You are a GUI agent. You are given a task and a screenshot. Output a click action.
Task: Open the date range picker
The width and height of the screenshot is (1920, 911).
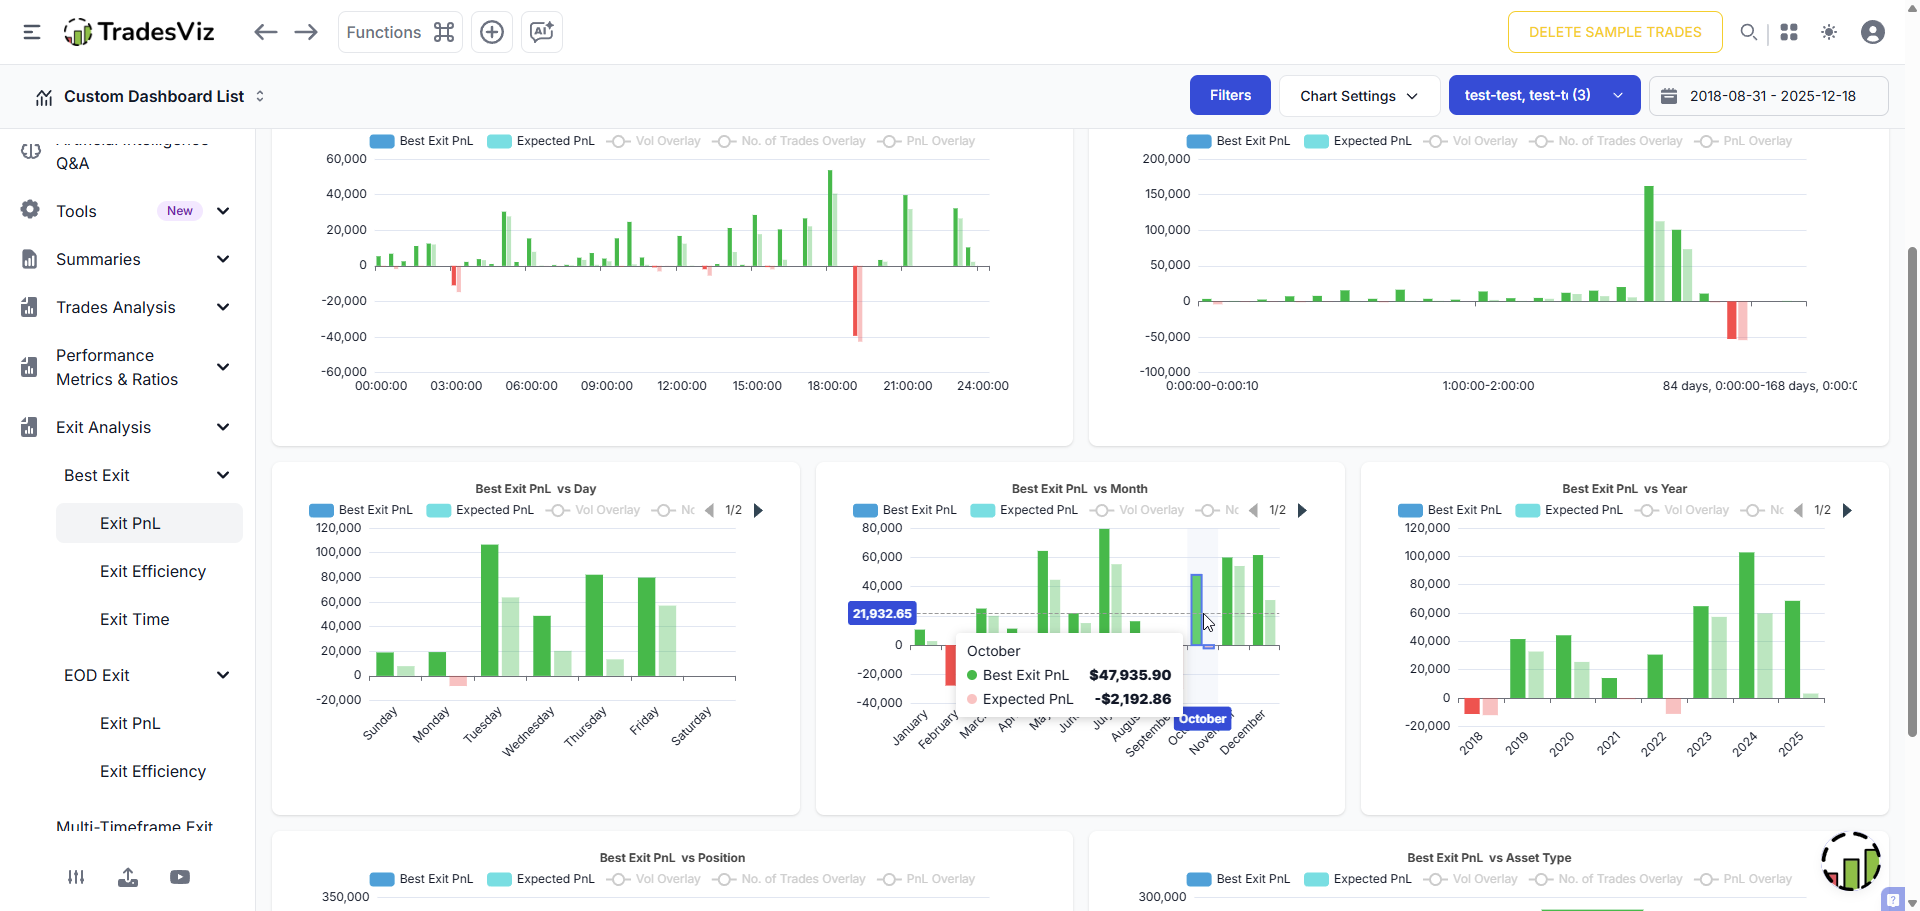[1768, 96]
